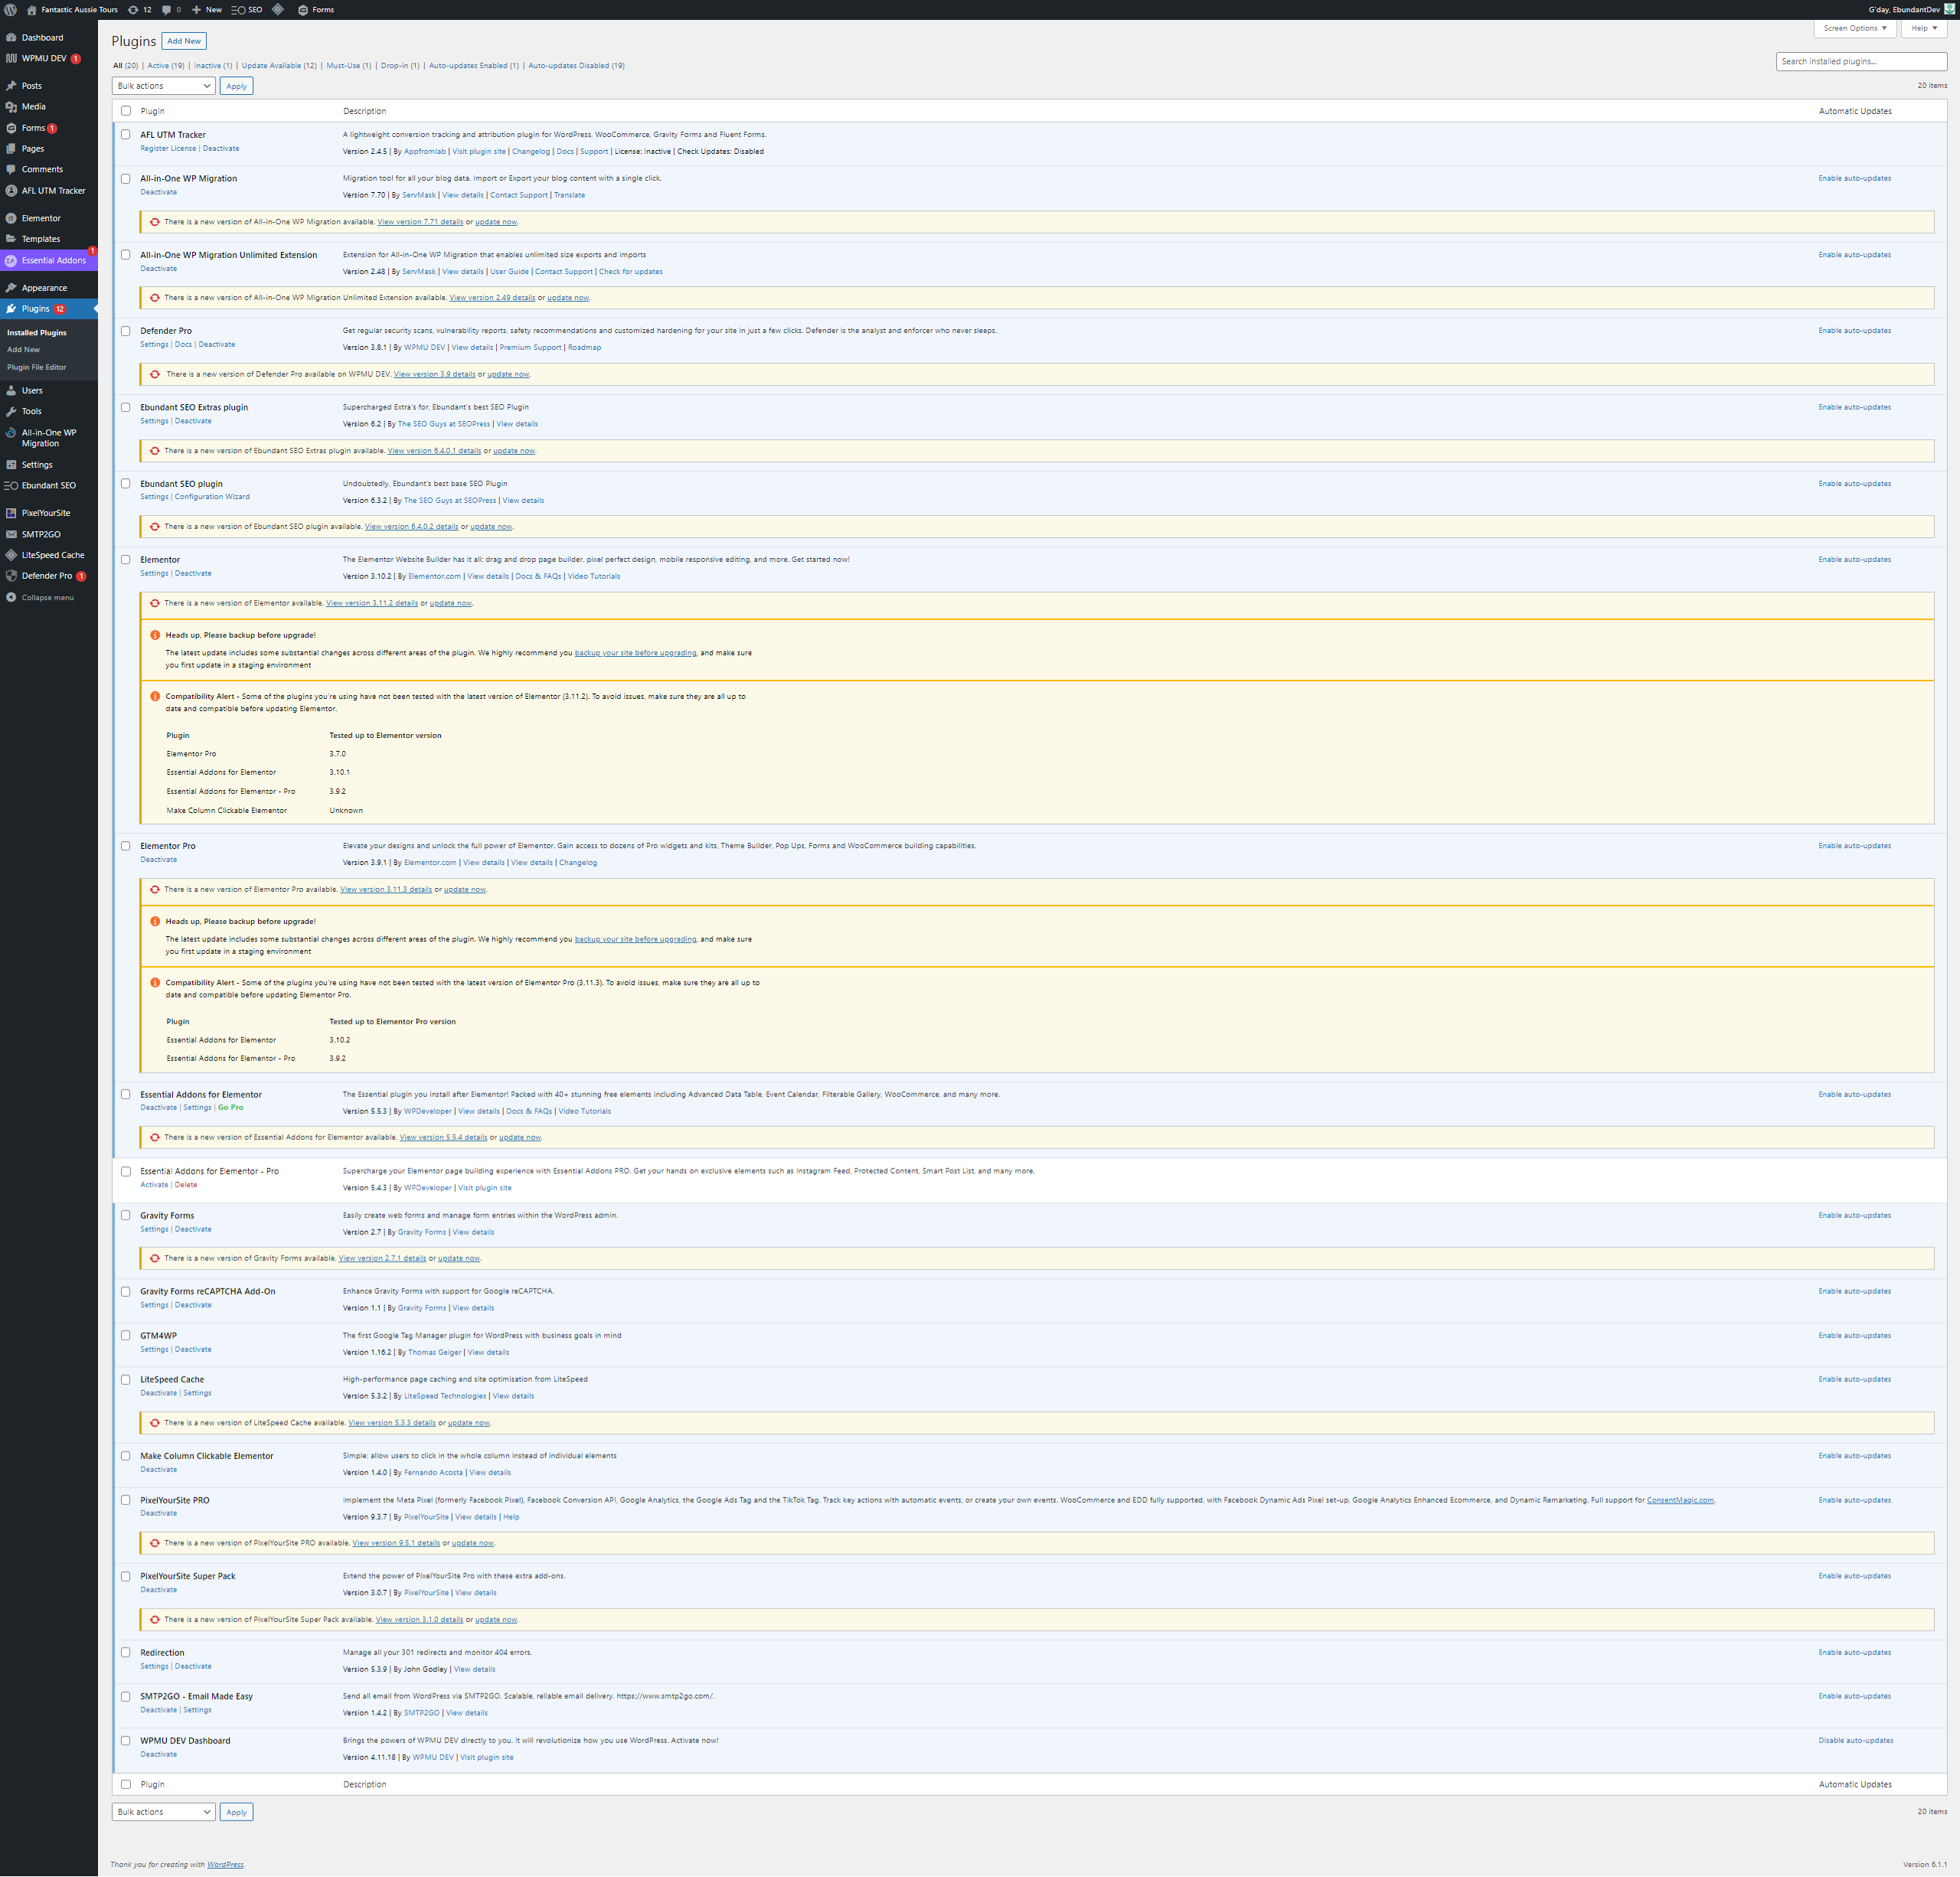This screenshot has width=1960, height=1877.
Task: Open LiteSpeed Cache from sidebar
Action: click(52, 555)
